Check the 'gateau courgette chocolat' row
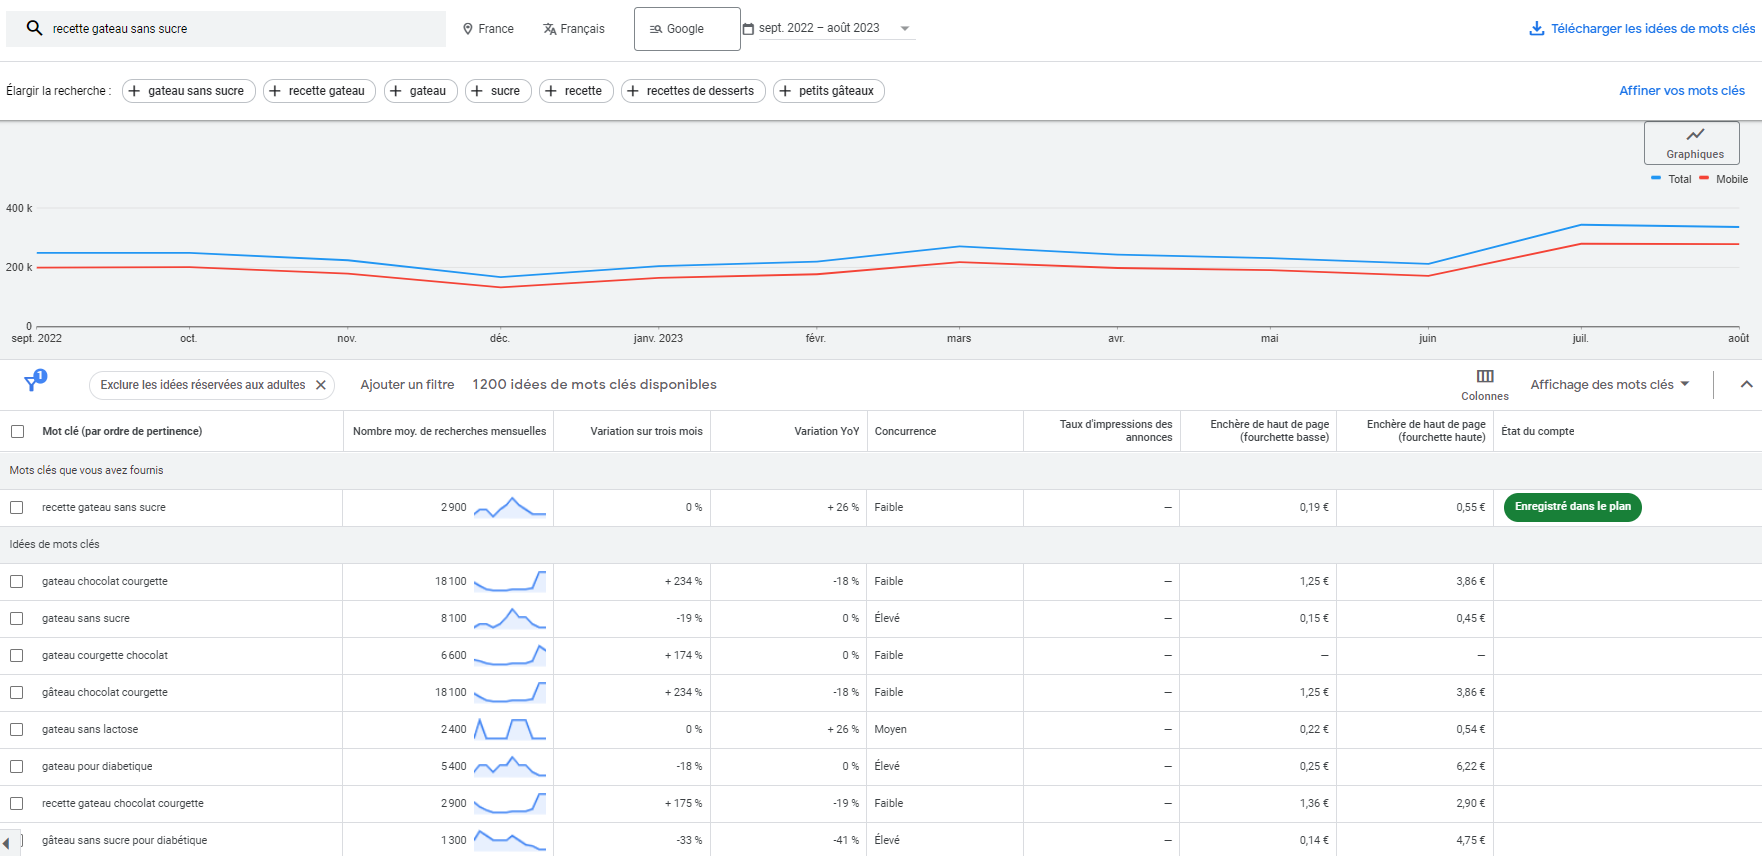1762x856 pixels. coord(17,656)
